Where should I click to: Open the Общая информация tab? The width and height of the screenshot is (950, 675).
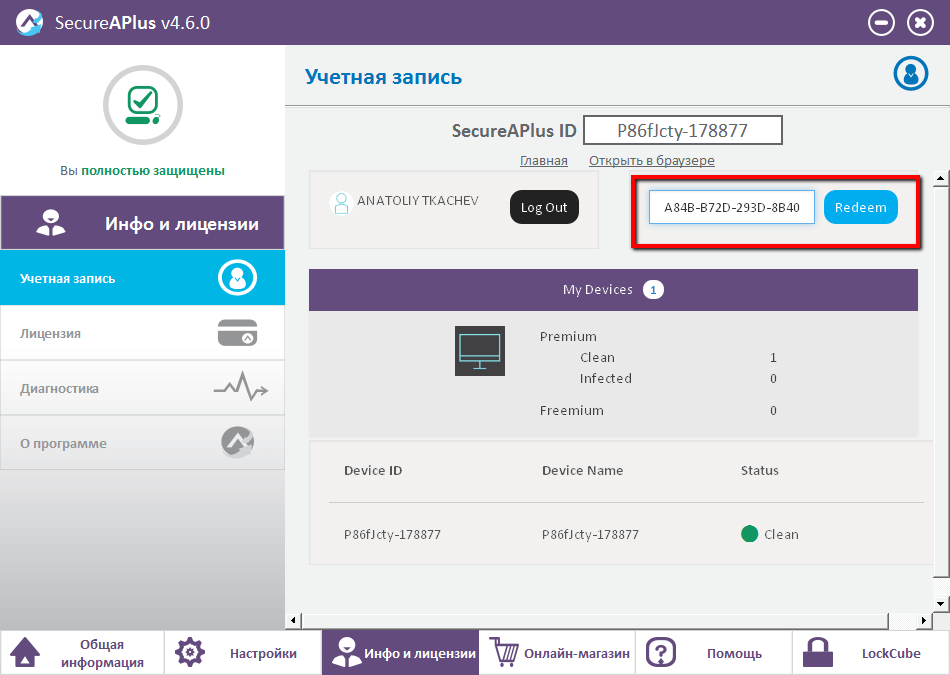(82, 651)
